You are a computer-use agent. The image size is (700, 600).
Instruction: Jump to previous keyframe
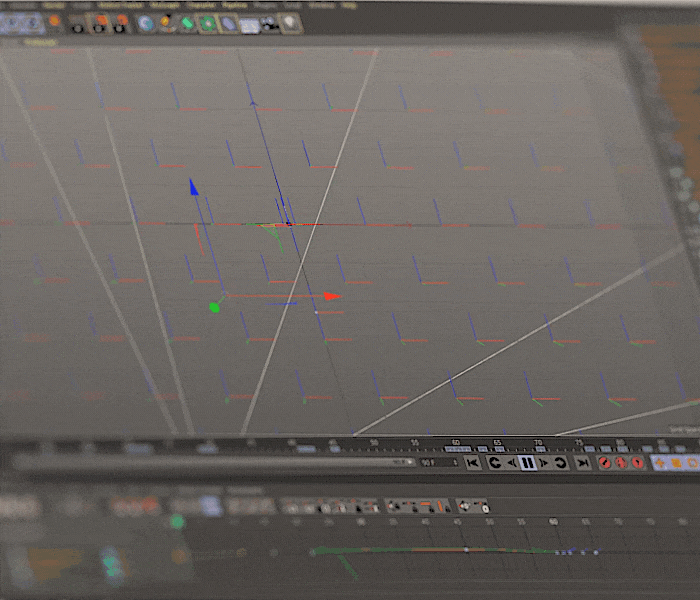click(x=494, y=462)
